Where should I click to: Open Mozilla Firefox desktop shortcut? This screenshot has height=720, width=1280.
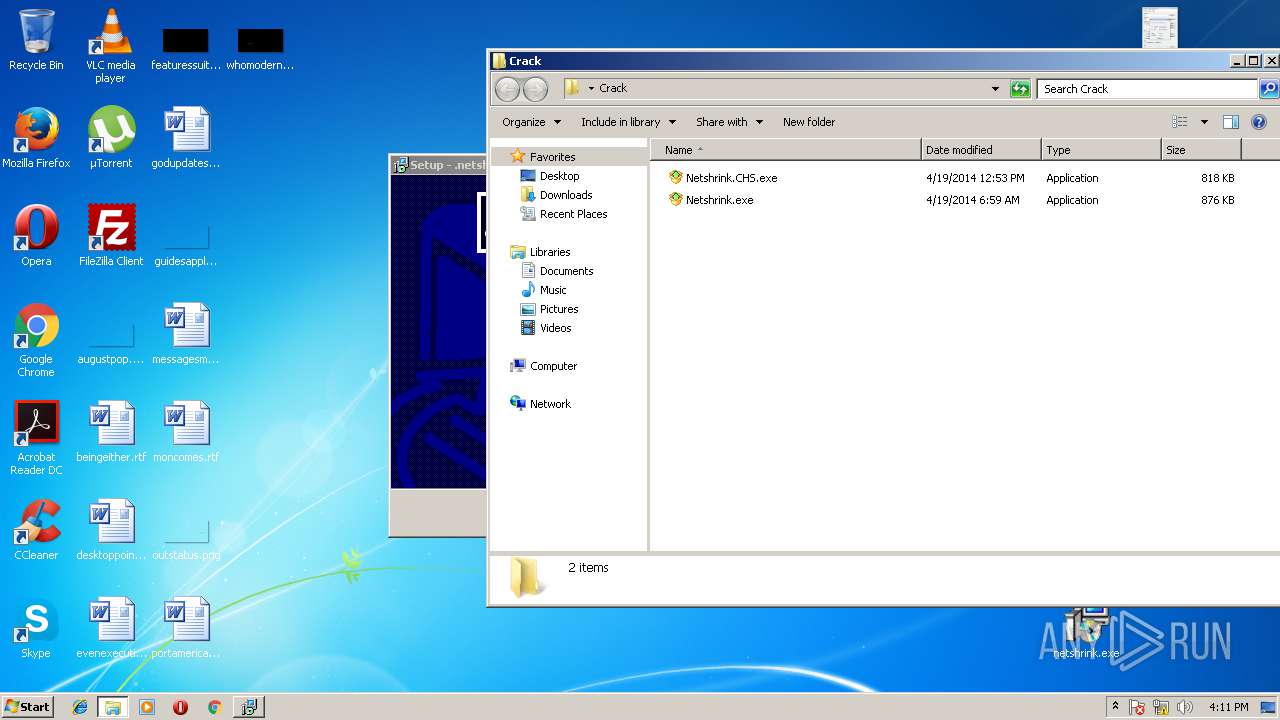click(x=36, y=138)
